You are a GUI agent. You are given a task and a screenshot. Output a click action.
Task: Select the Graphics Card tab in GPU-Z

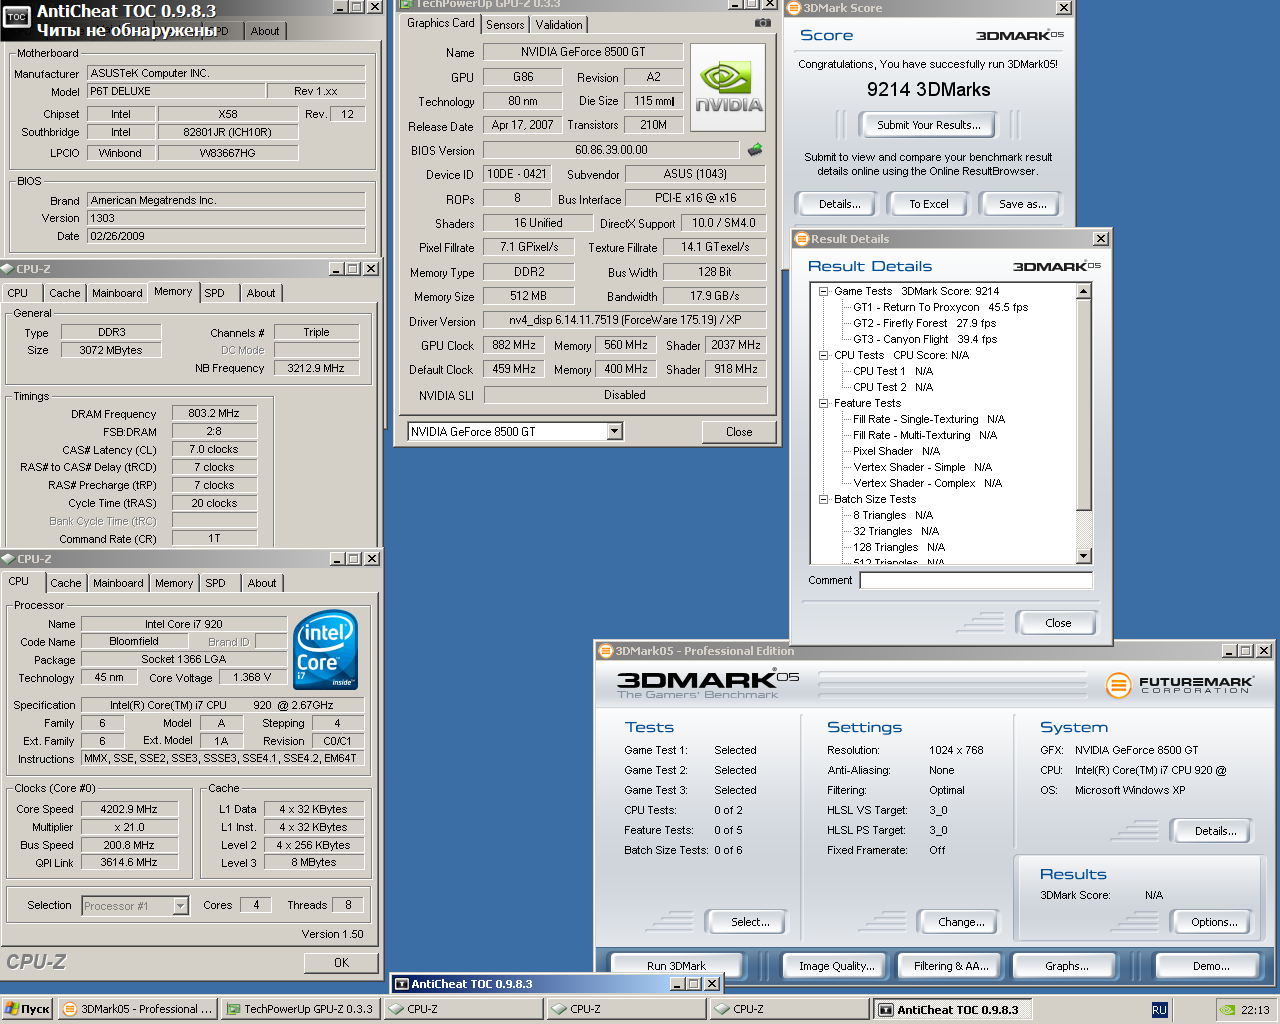441,23
